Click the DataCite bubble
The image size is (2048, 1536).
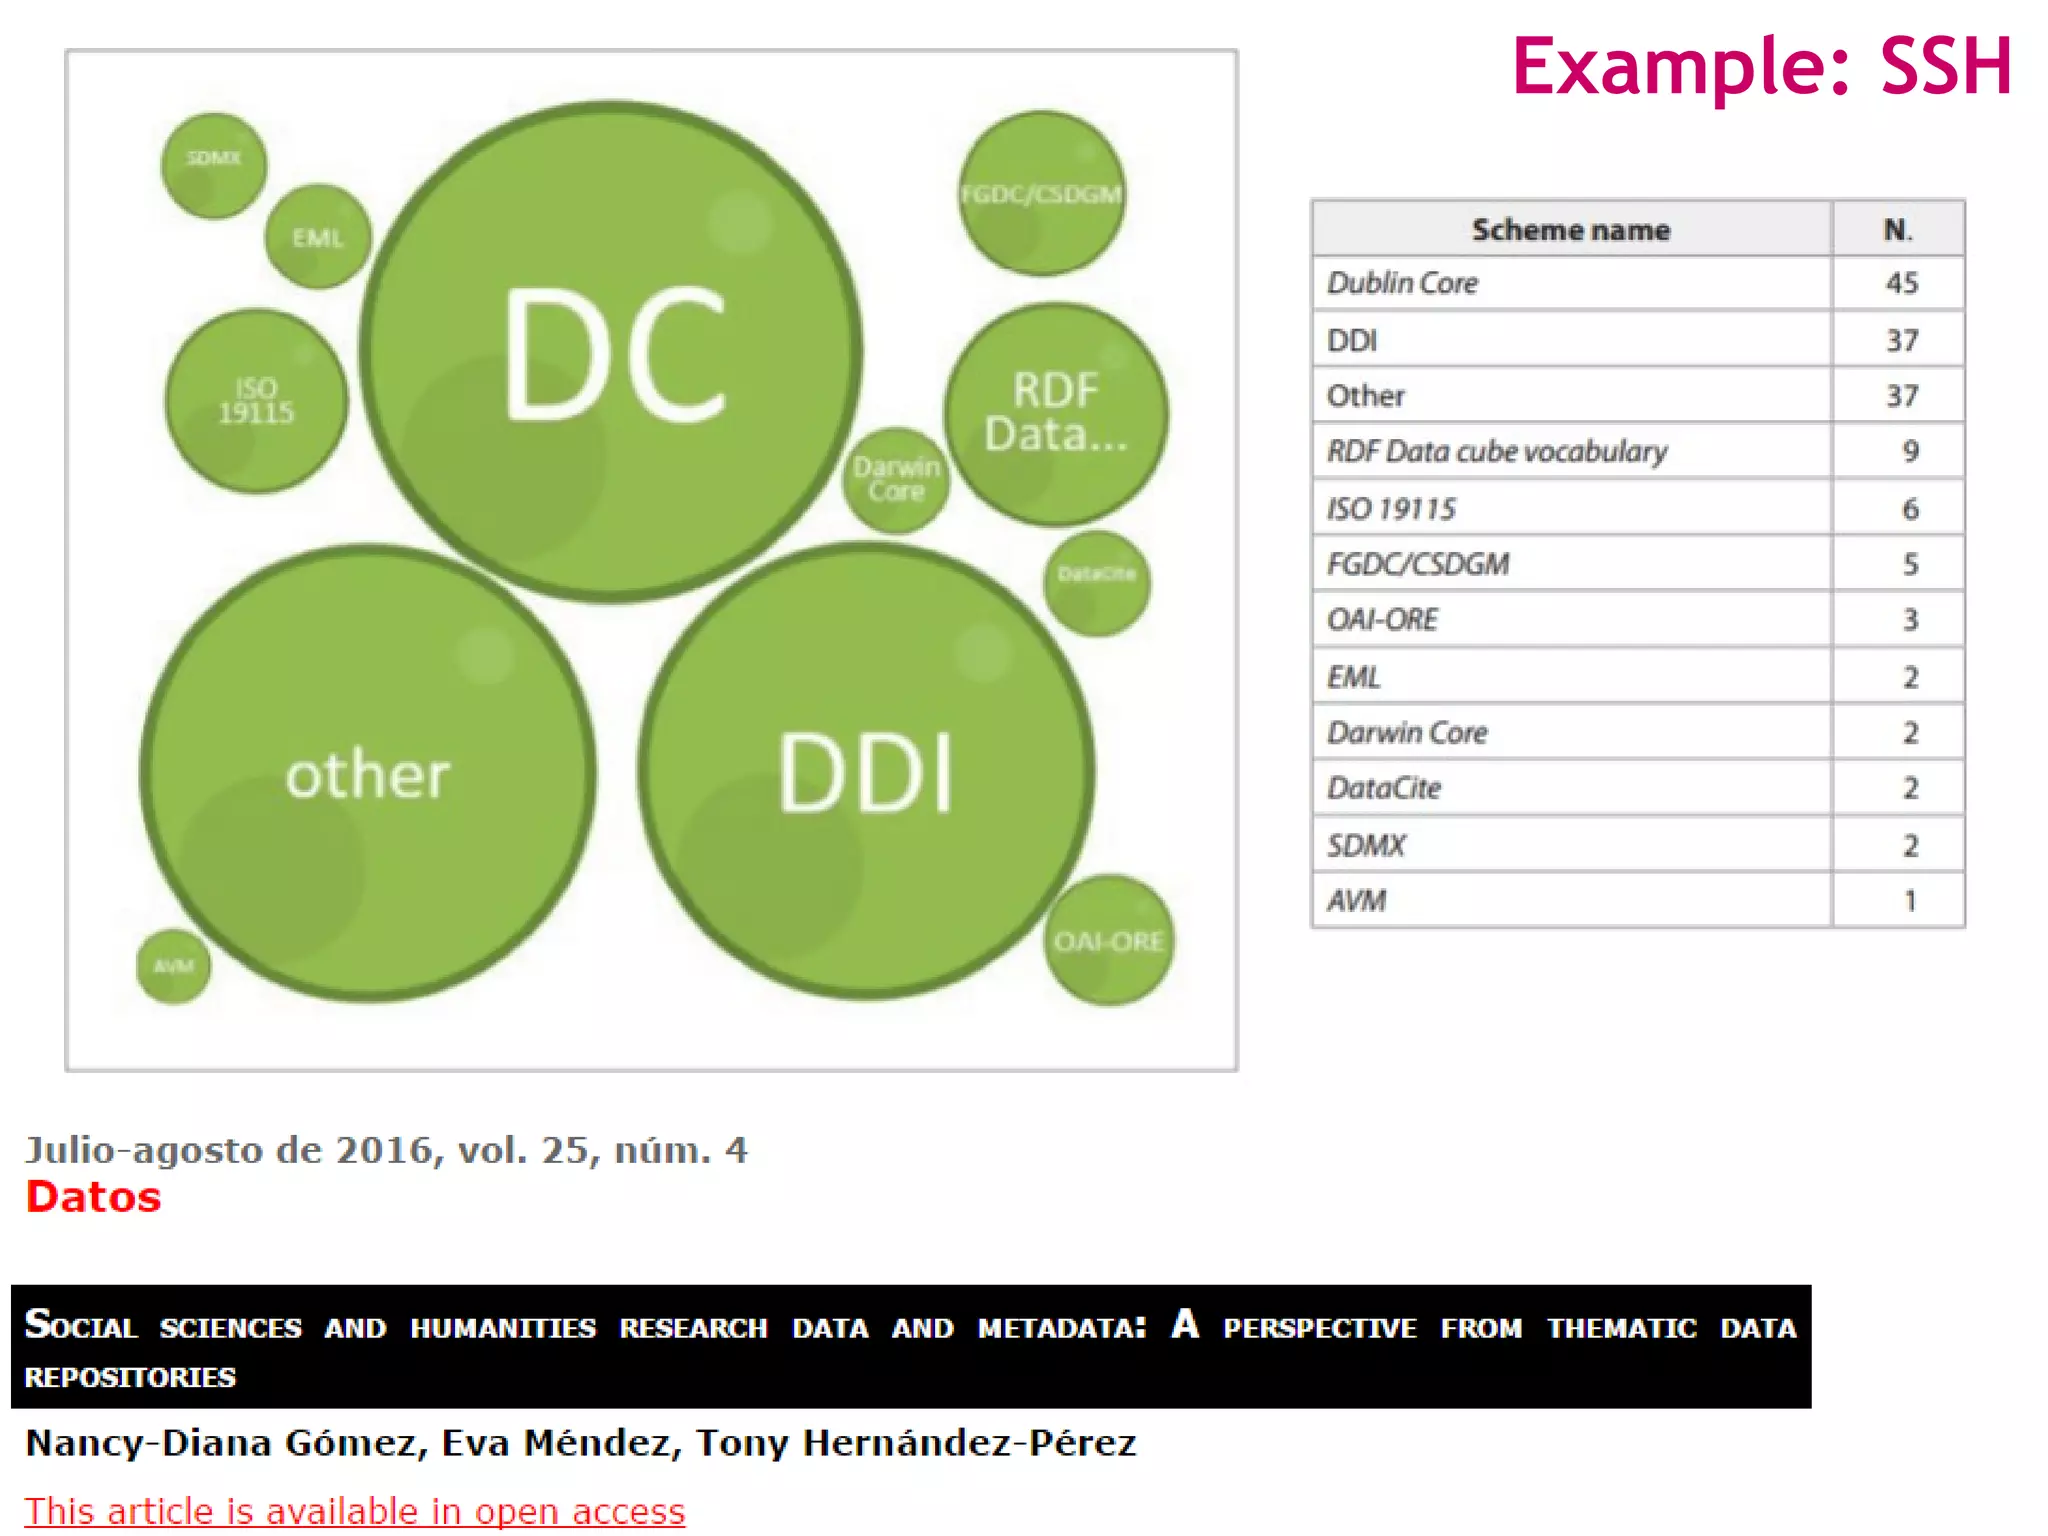tap(1097, 583)
